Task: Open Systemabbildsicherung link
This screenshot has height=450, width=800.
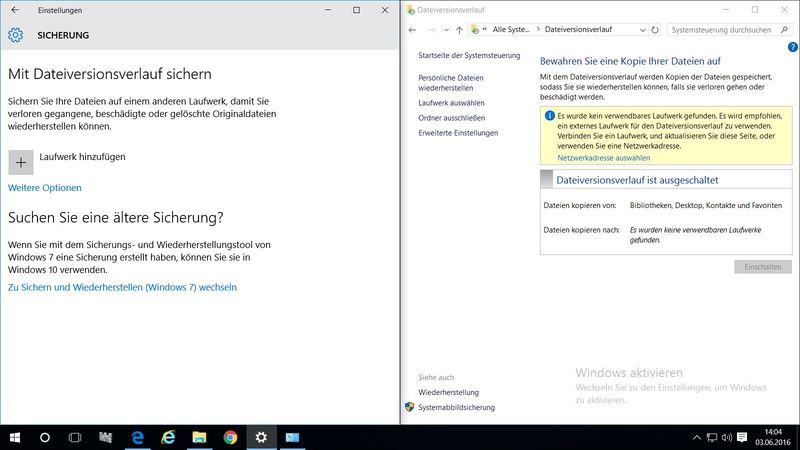Action: click(x=456, y=407)
